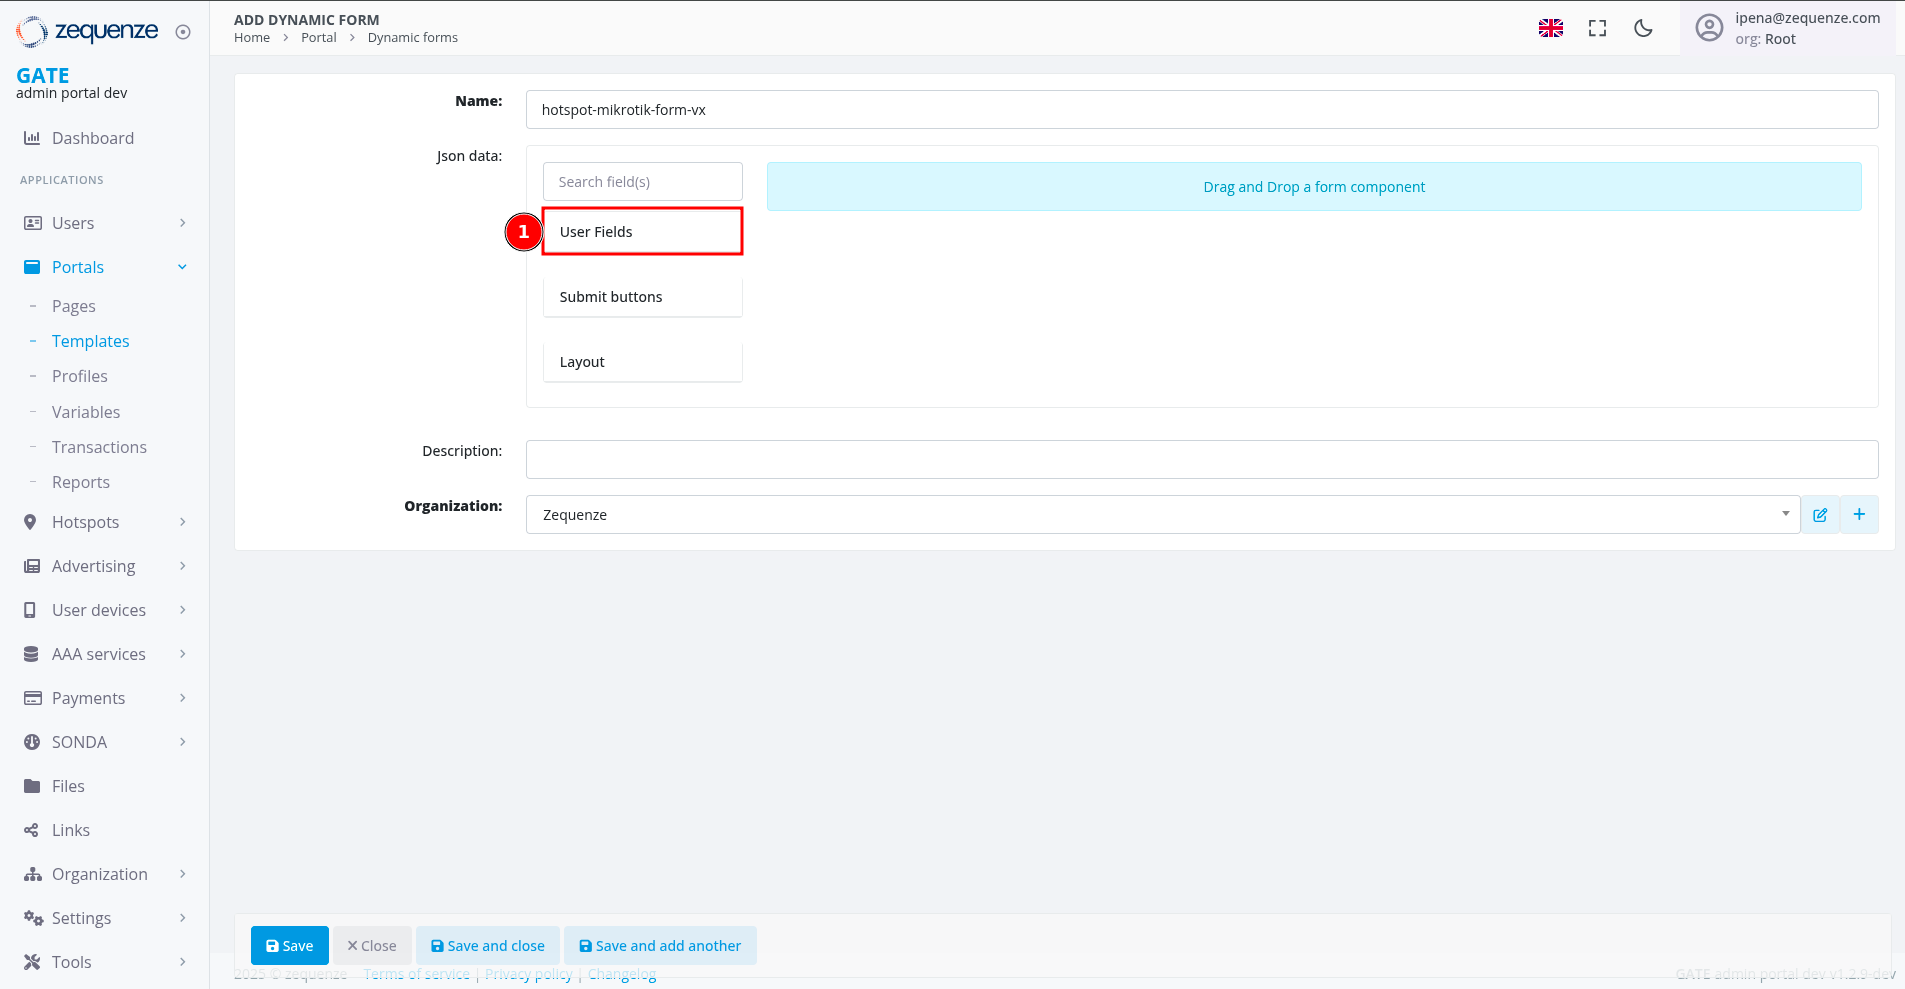This screenshot has width=1905, height=989.
Task: Open the Files section in sidebar
Action: coord(68,786)
